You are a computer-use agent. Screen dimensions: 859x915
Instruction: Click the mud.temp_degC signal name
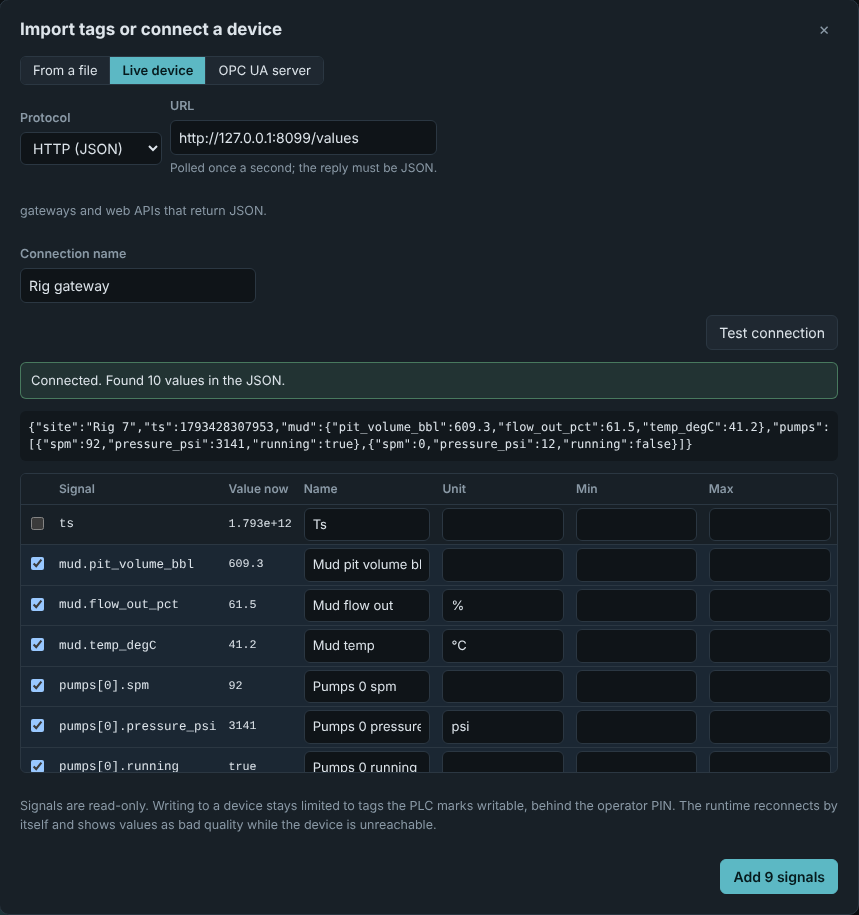(107, 645)
